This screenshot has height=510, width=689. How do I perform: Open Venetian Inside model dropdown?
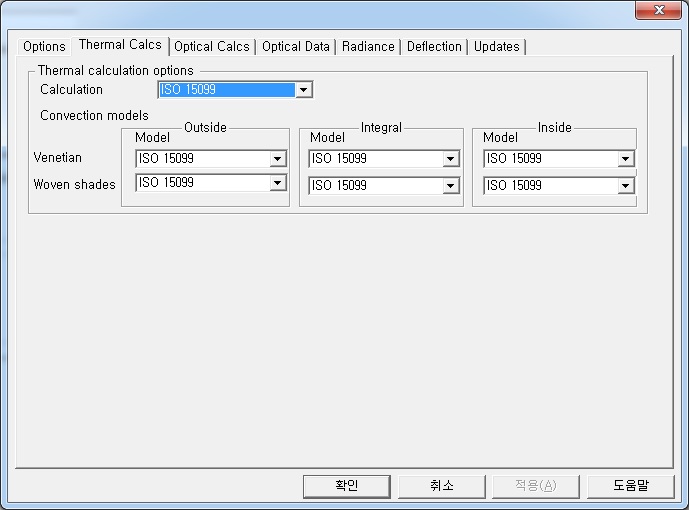(x=625, y=159)
